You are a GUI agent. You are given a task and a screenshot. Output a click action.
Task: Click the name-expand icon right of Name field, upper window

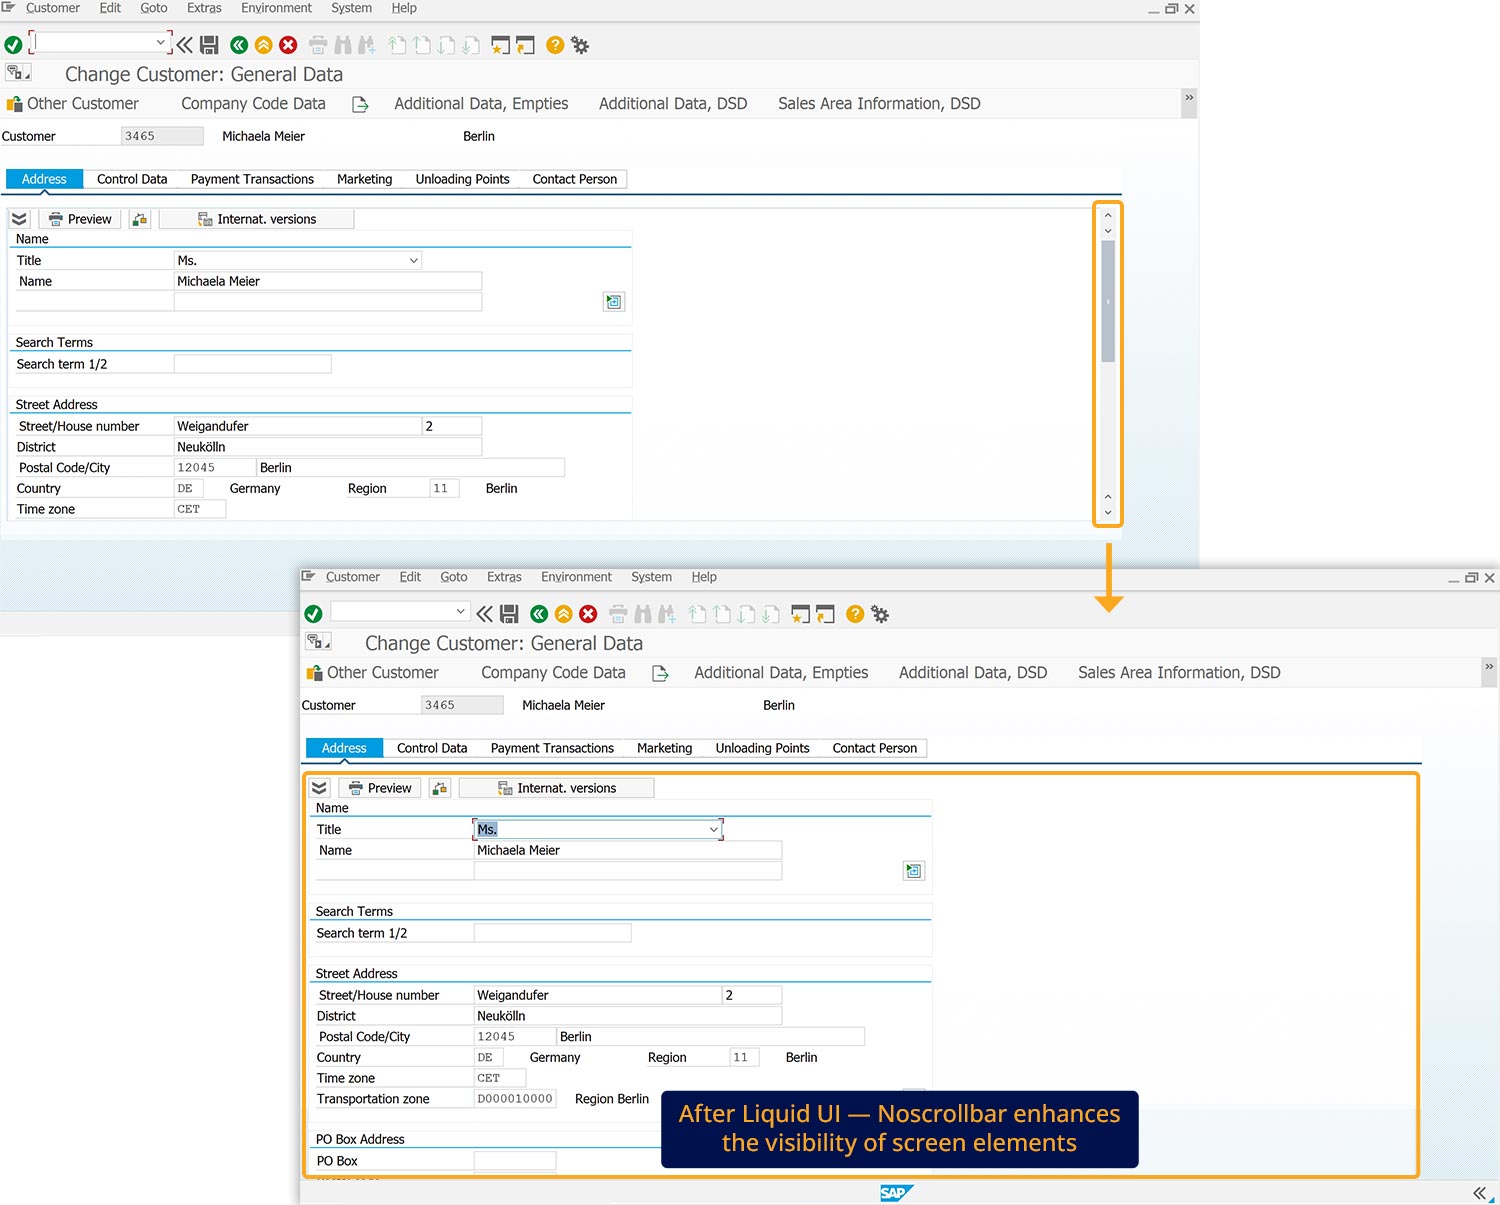pos(614,302)
